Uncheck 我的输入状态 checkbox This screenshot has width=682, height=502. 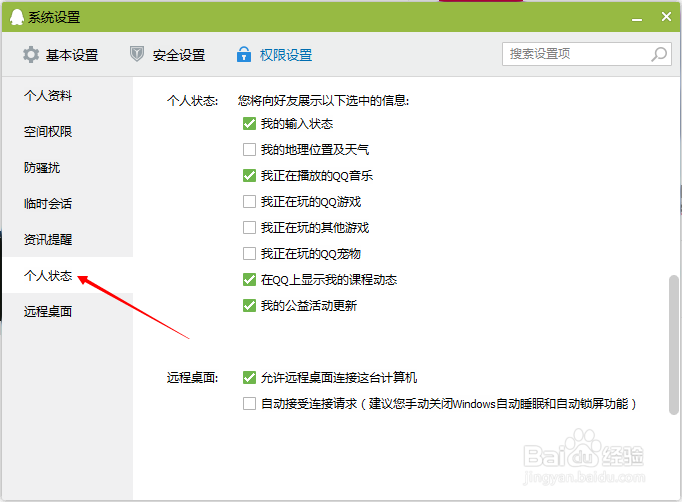coord(249,124)
